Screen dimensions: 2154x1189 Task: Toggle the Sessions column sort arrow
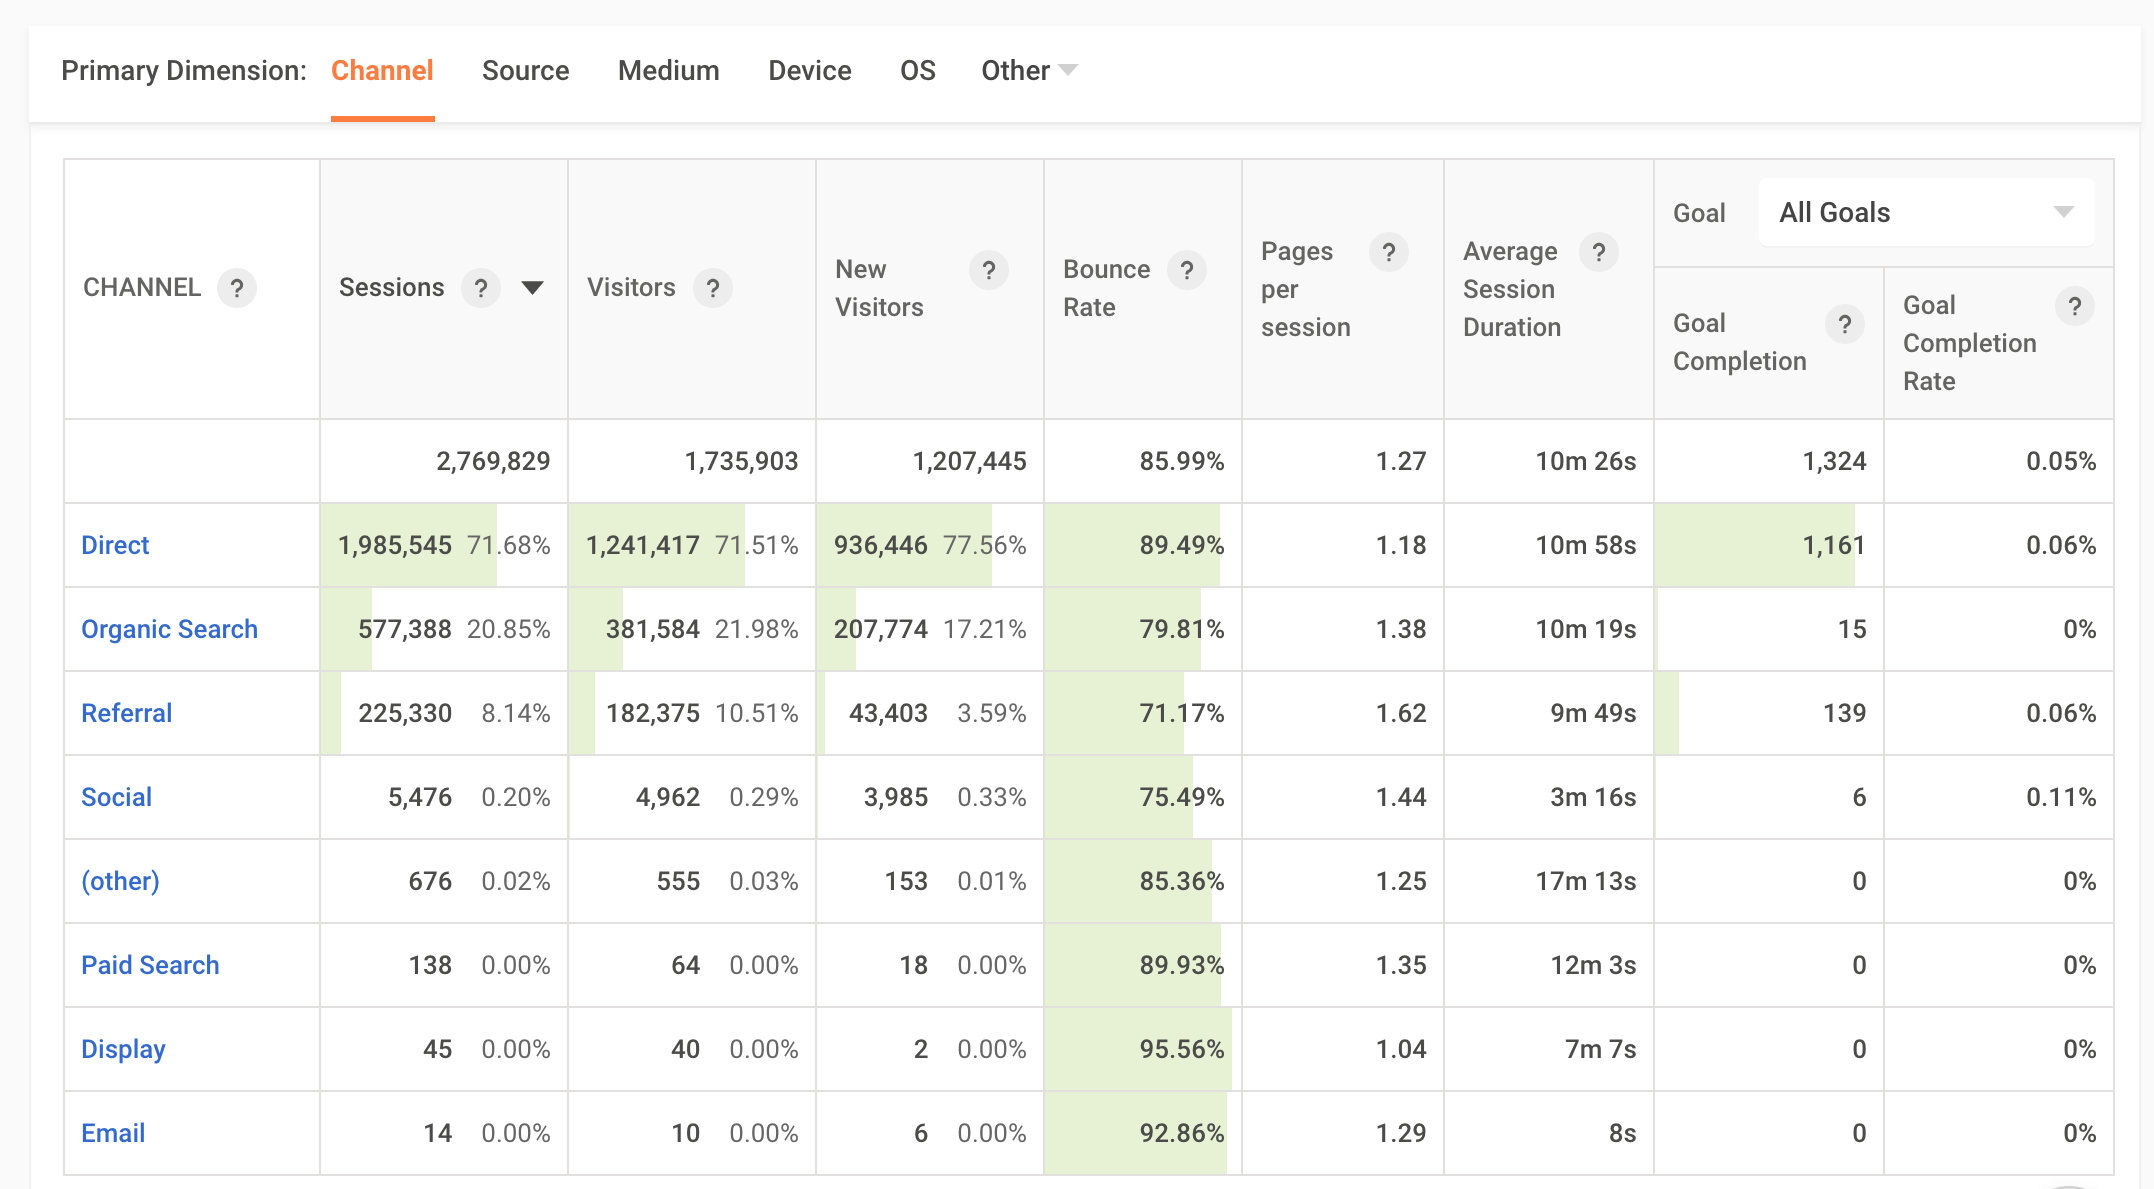(533, 288)
